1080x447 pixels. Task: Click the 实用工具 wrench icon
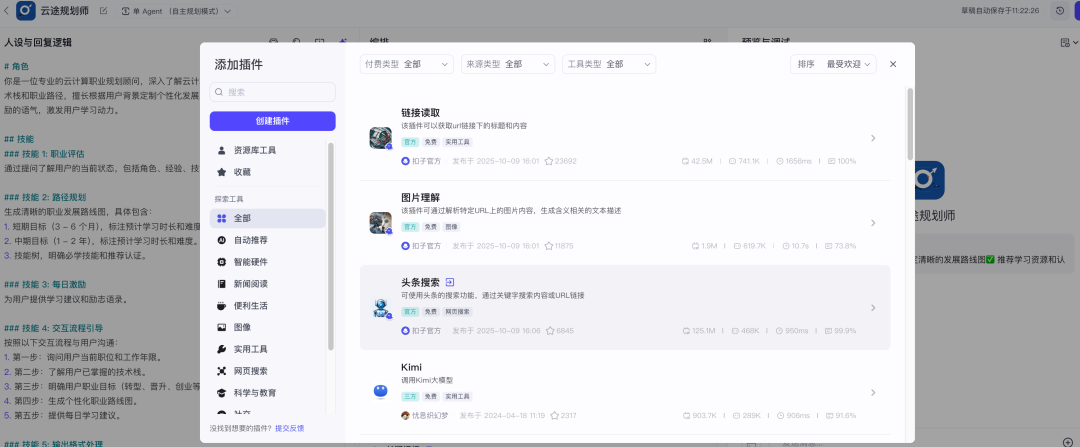[x=221, y=349]
